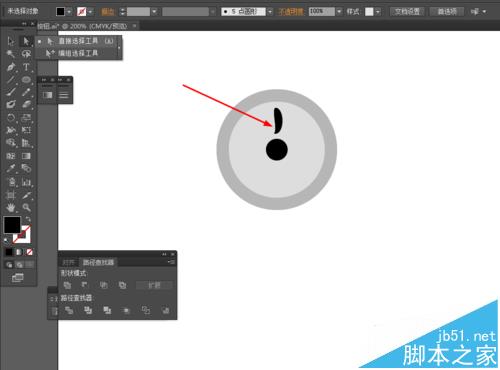Apply None mode below fill box
Image resolution: width=500 pixels, height=370 pixels.
tap(29, 252)
